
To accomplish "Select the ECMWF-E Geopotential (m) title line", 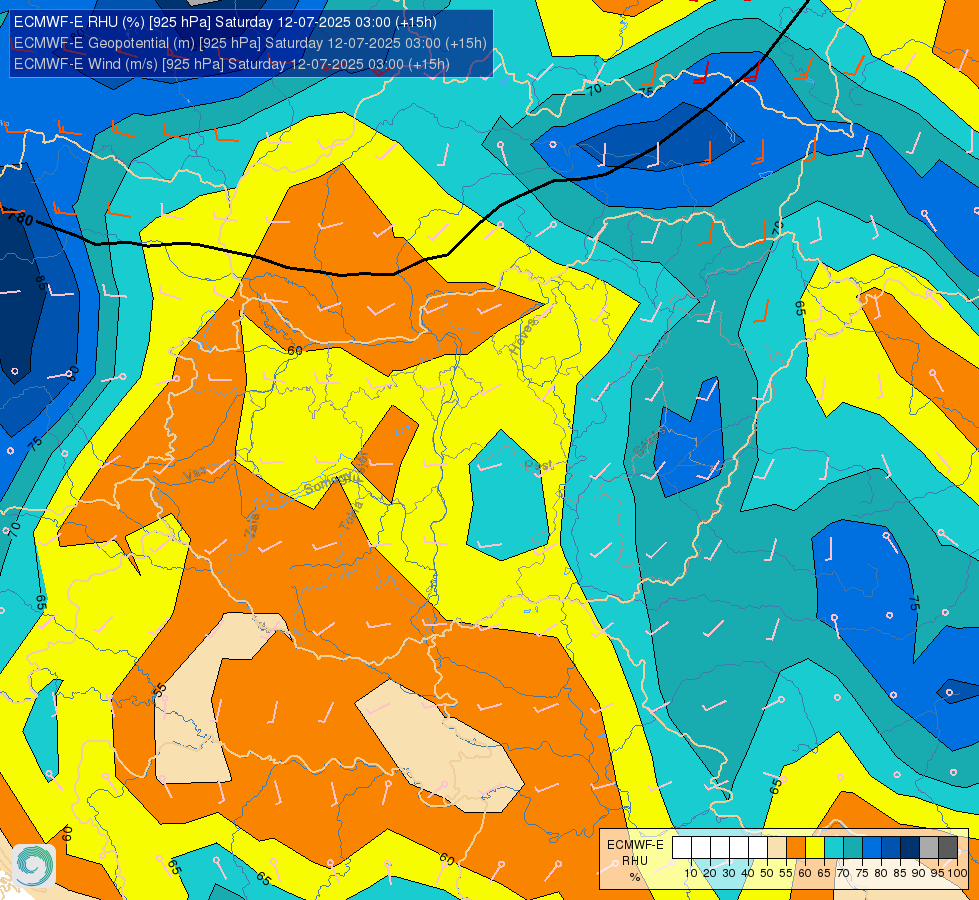I will (250, 43).
